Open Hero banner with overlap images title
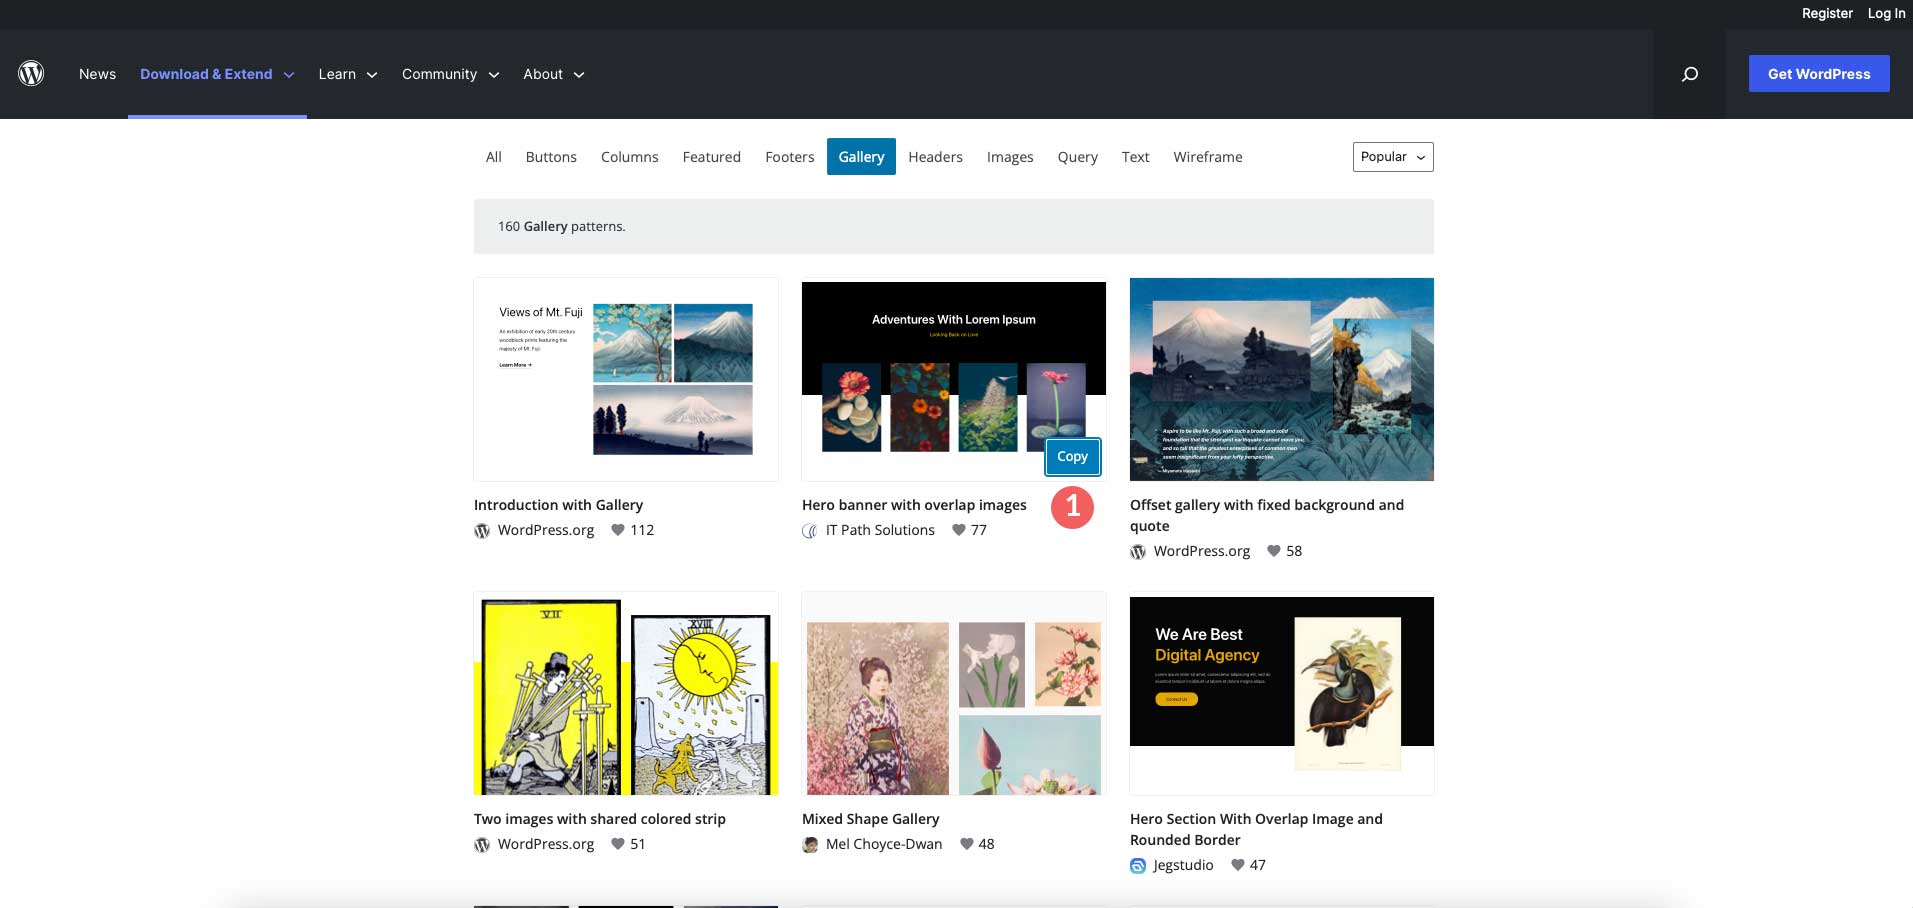Image resolution: width=1913 pixels, height=908 pixels. (x=914, y=505)
